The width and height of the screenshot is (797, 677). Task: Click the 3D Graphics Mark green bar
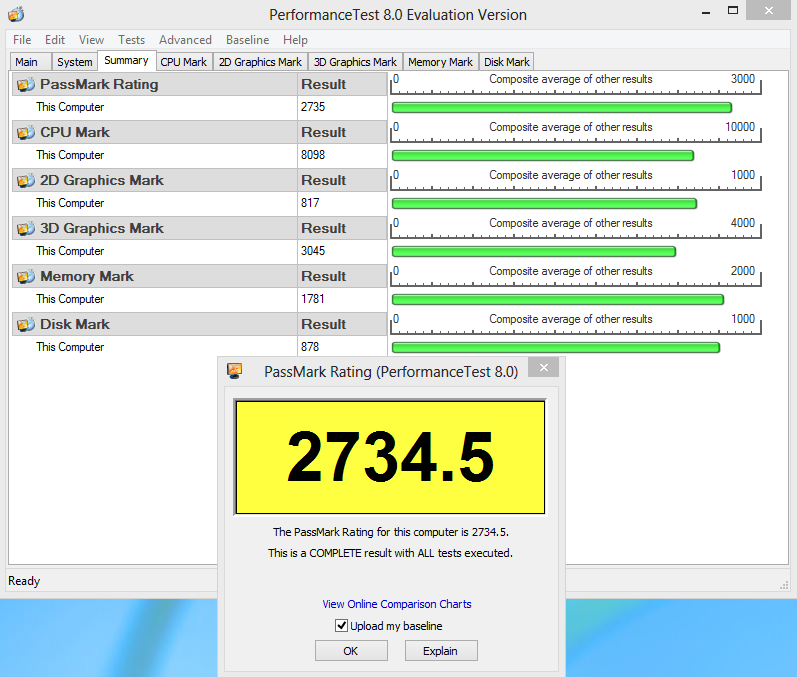point(534,252)
